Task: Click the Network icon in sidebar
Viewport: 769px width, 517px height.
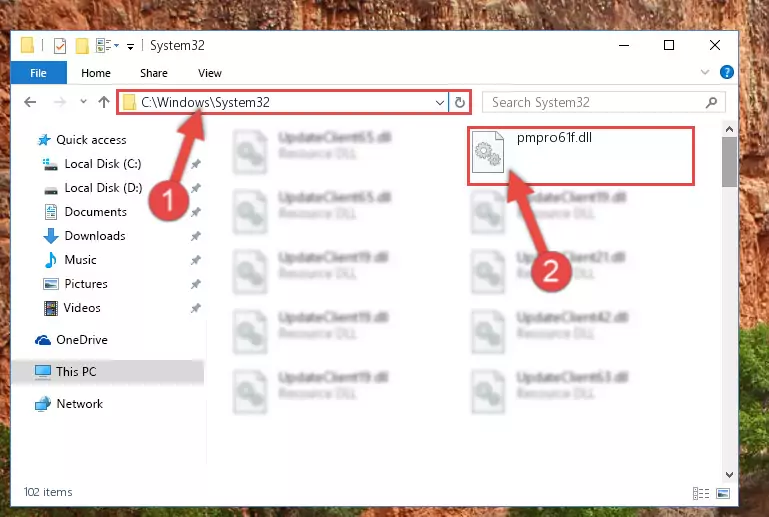Action: point(43,404)
